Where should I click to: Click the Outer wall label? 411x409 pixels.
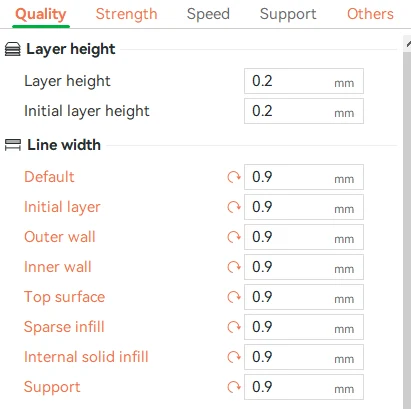click(x=60, y=237)
